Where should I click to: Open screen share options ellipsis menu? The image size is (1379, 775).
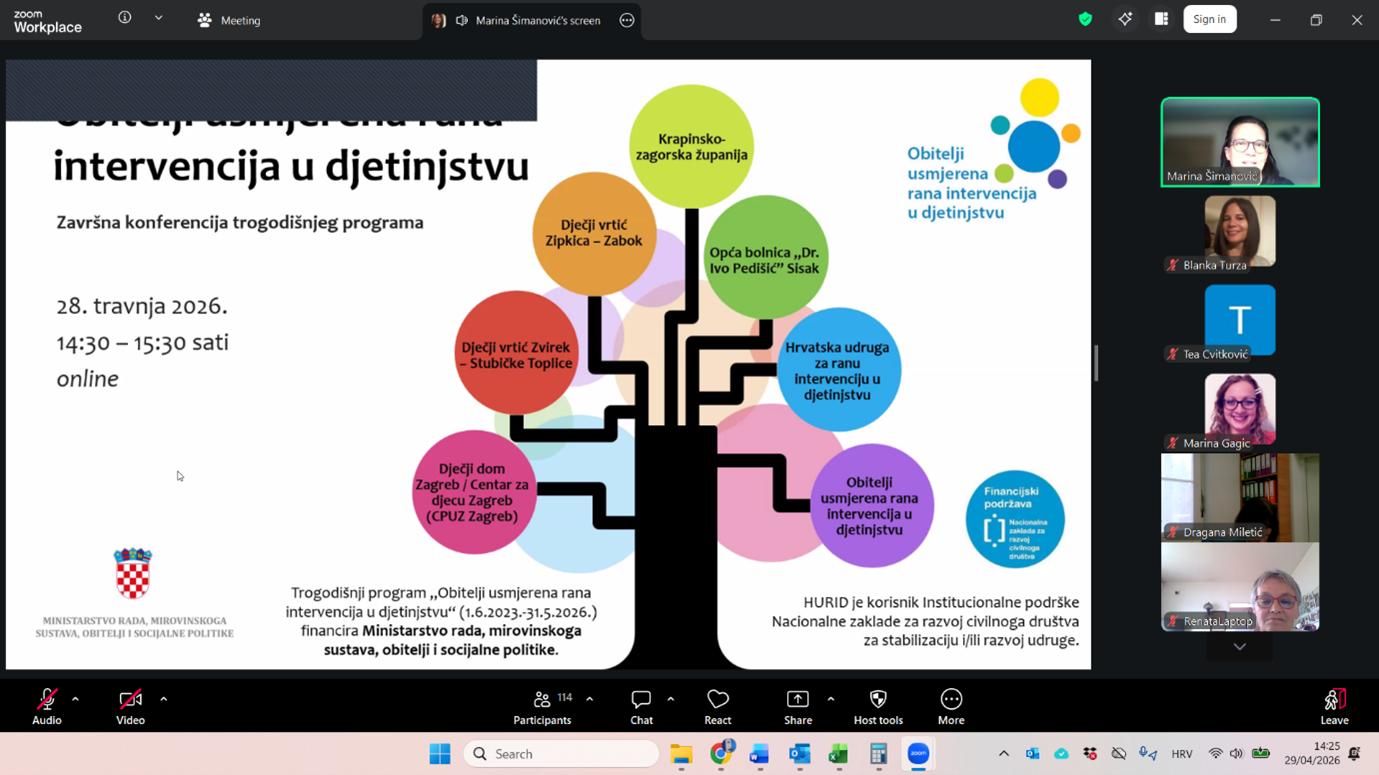point(627,20)
